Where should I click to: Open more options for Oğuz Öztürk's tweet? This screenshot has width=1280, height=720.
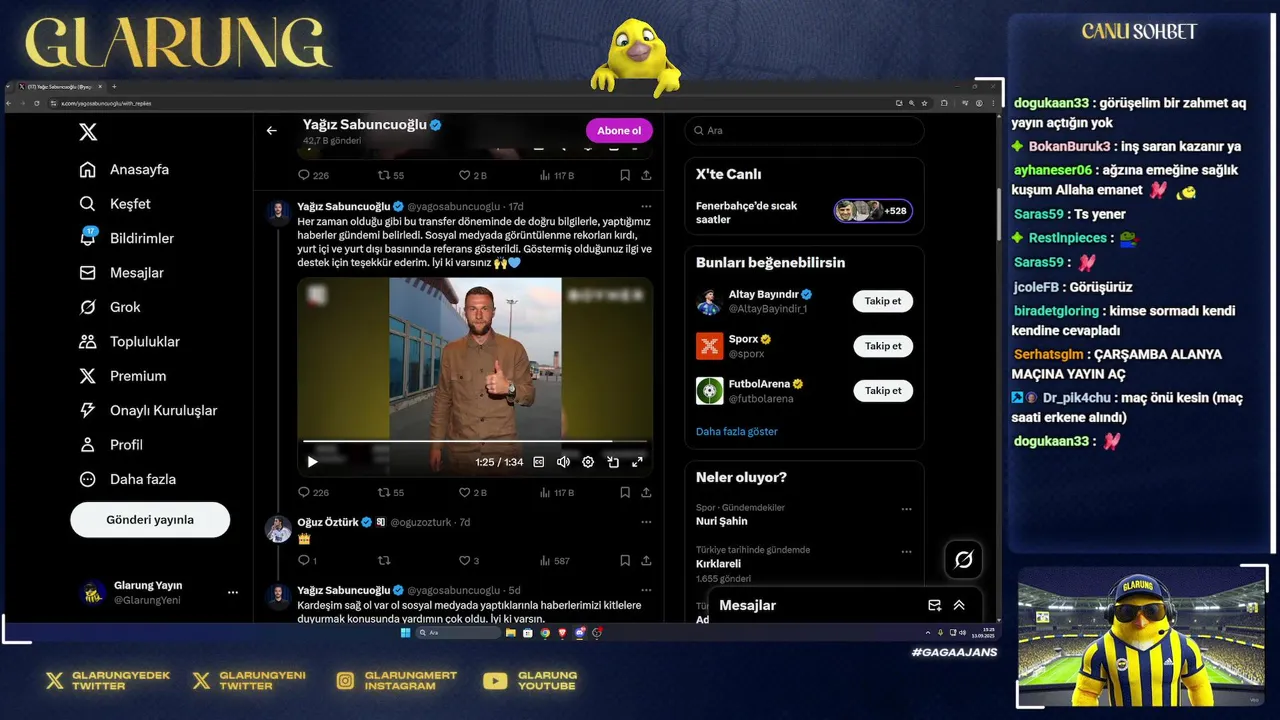(x=646, y=522)
